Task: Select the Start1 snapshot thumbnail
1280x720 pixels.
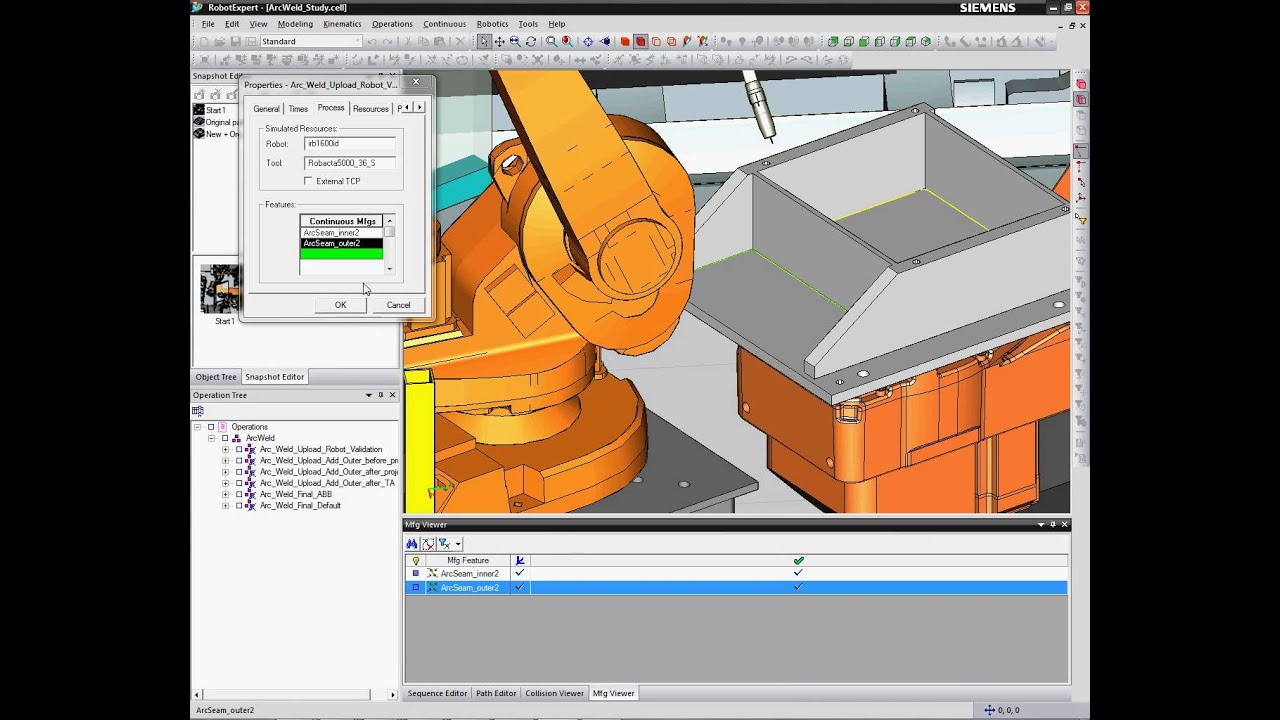Action: pos(219,289)
